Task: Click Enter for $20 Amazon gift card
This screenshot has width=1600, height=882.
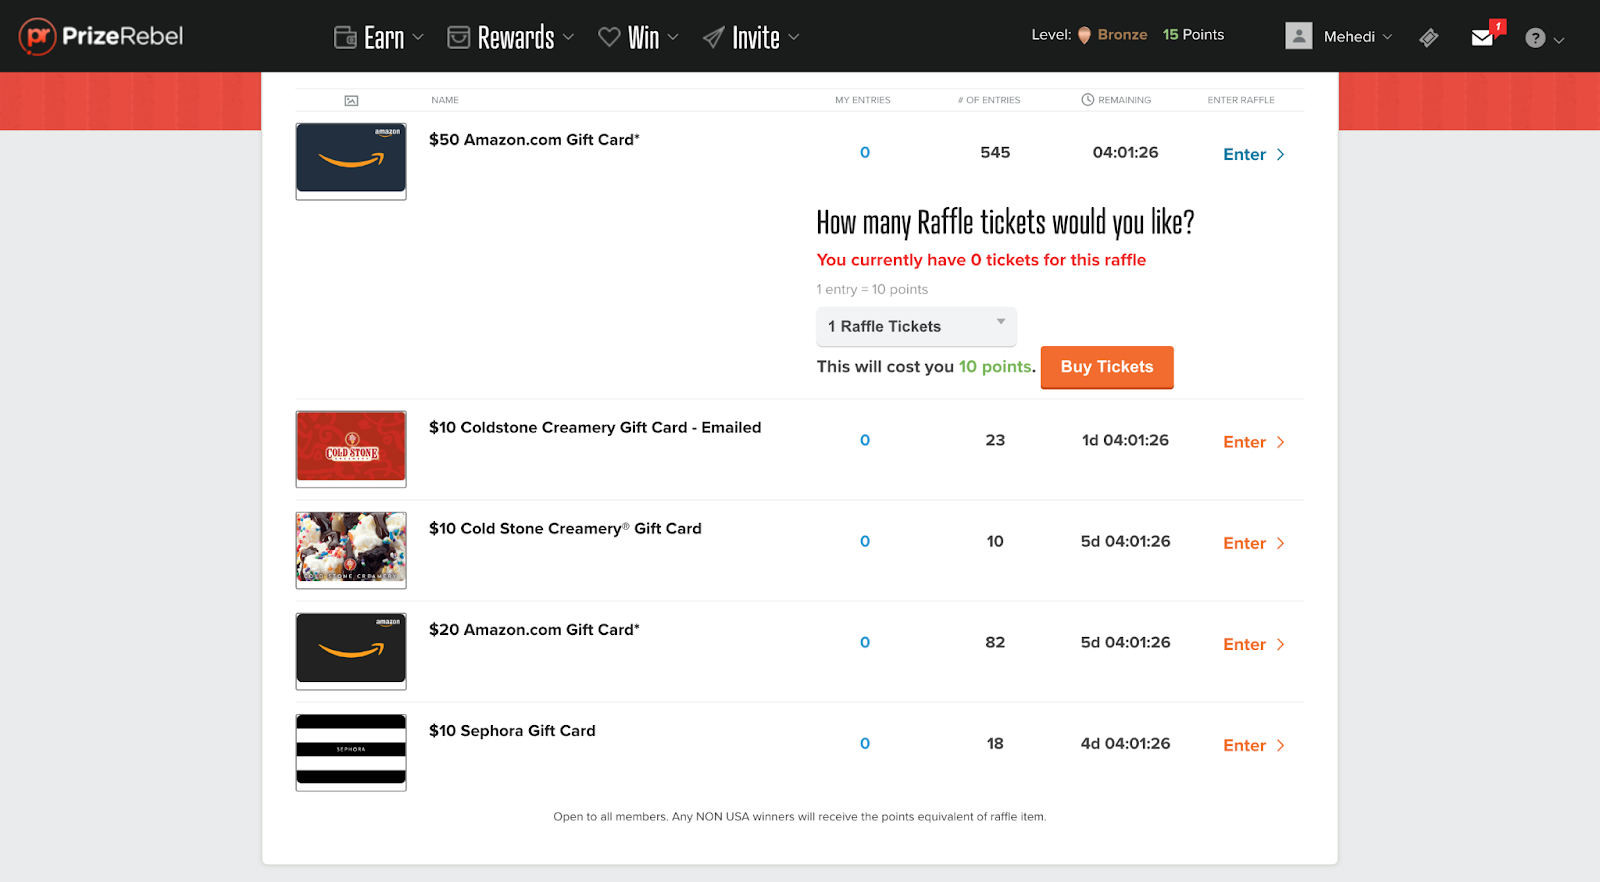Action: (x=1254, y=644)
